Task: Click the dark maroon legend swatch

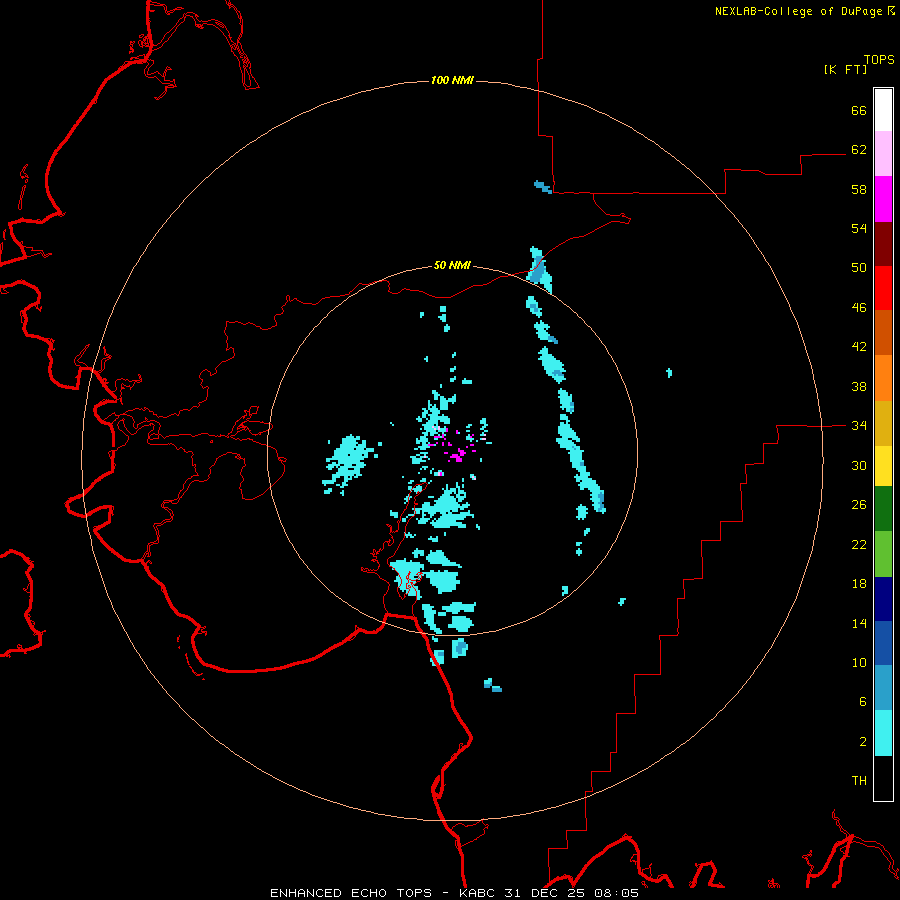Action: (883, 244)
